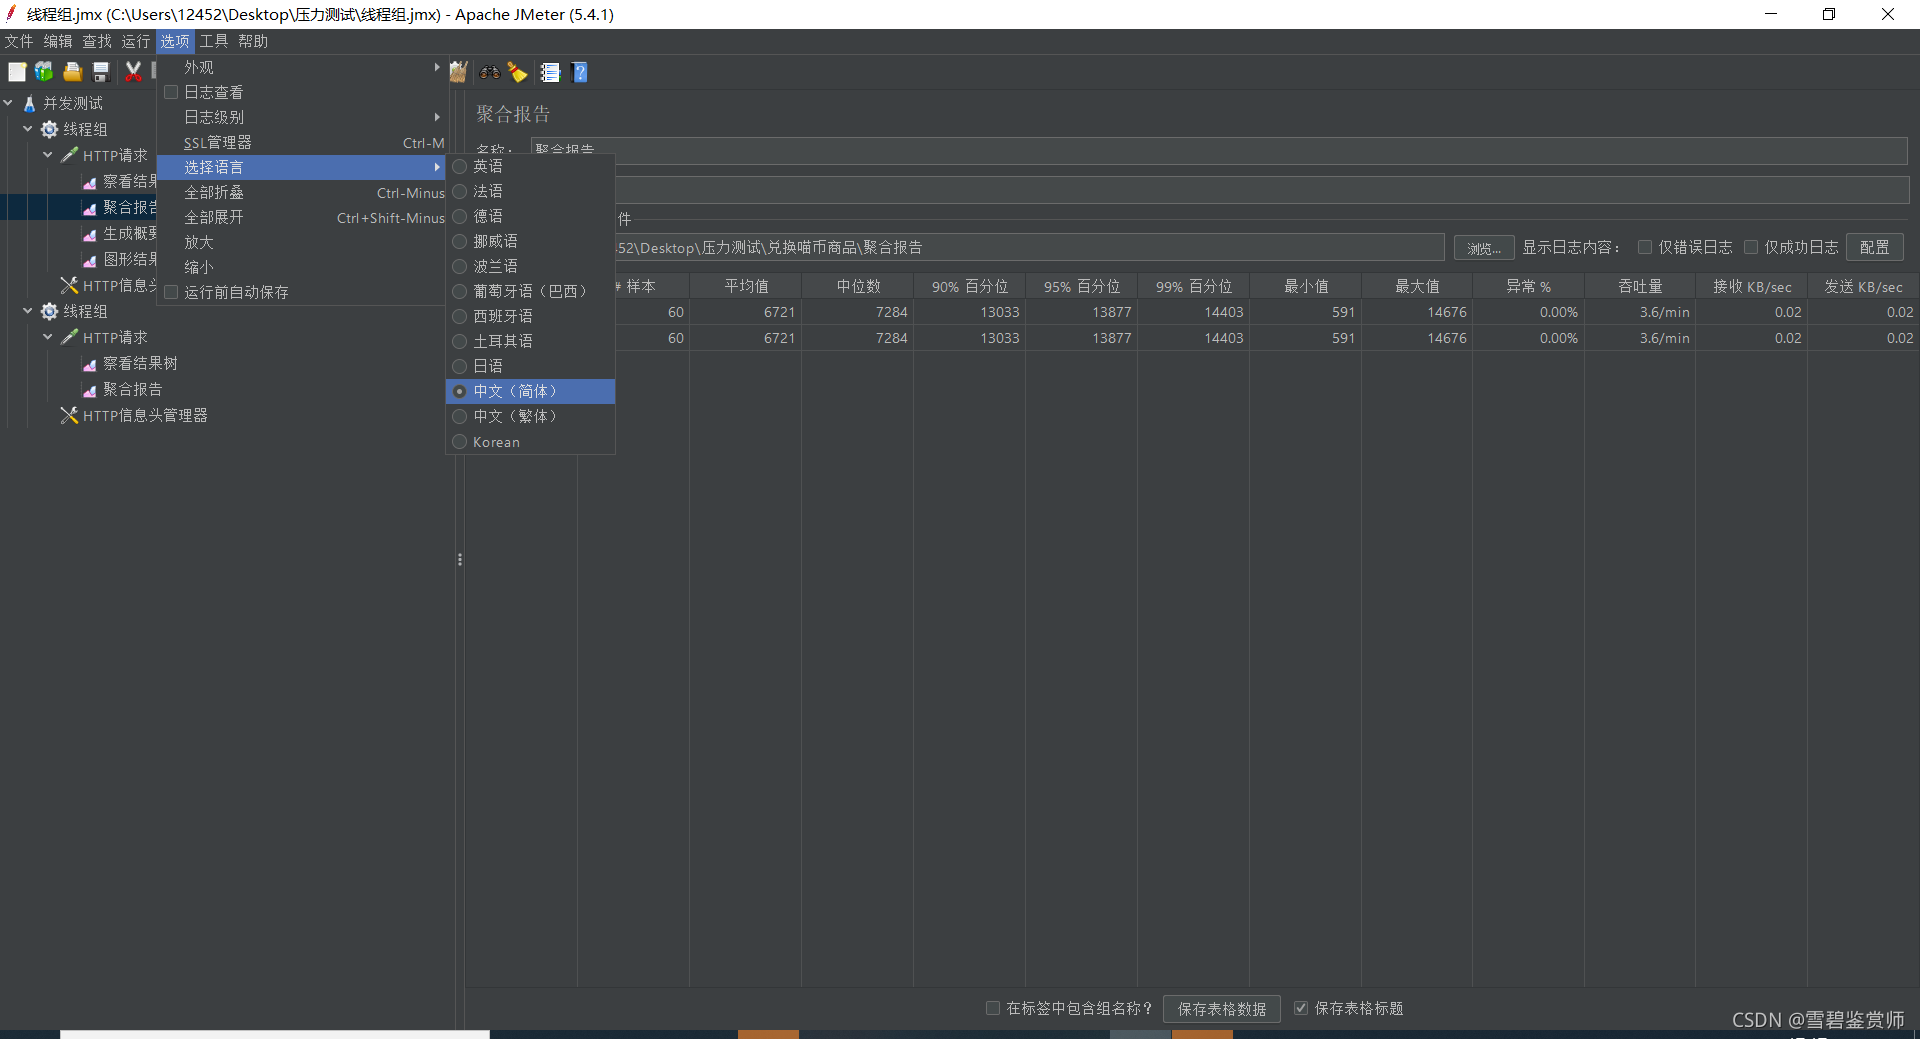Click the yellow broom Reset Search icon

click(x=518, y=72)
